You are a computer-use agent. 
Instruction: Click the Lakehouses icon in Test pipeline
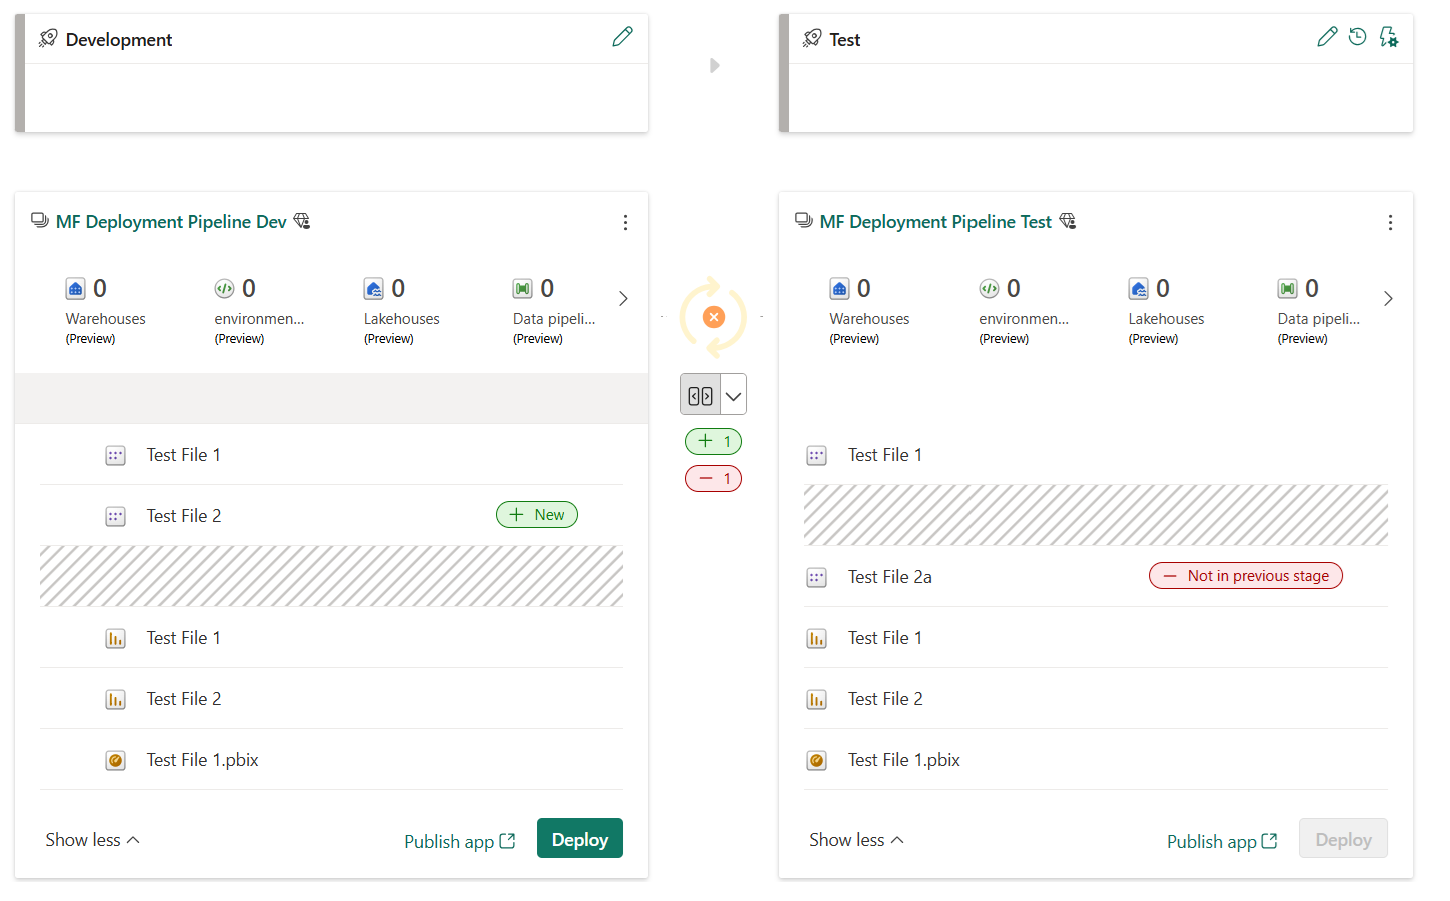[1140, 288]
